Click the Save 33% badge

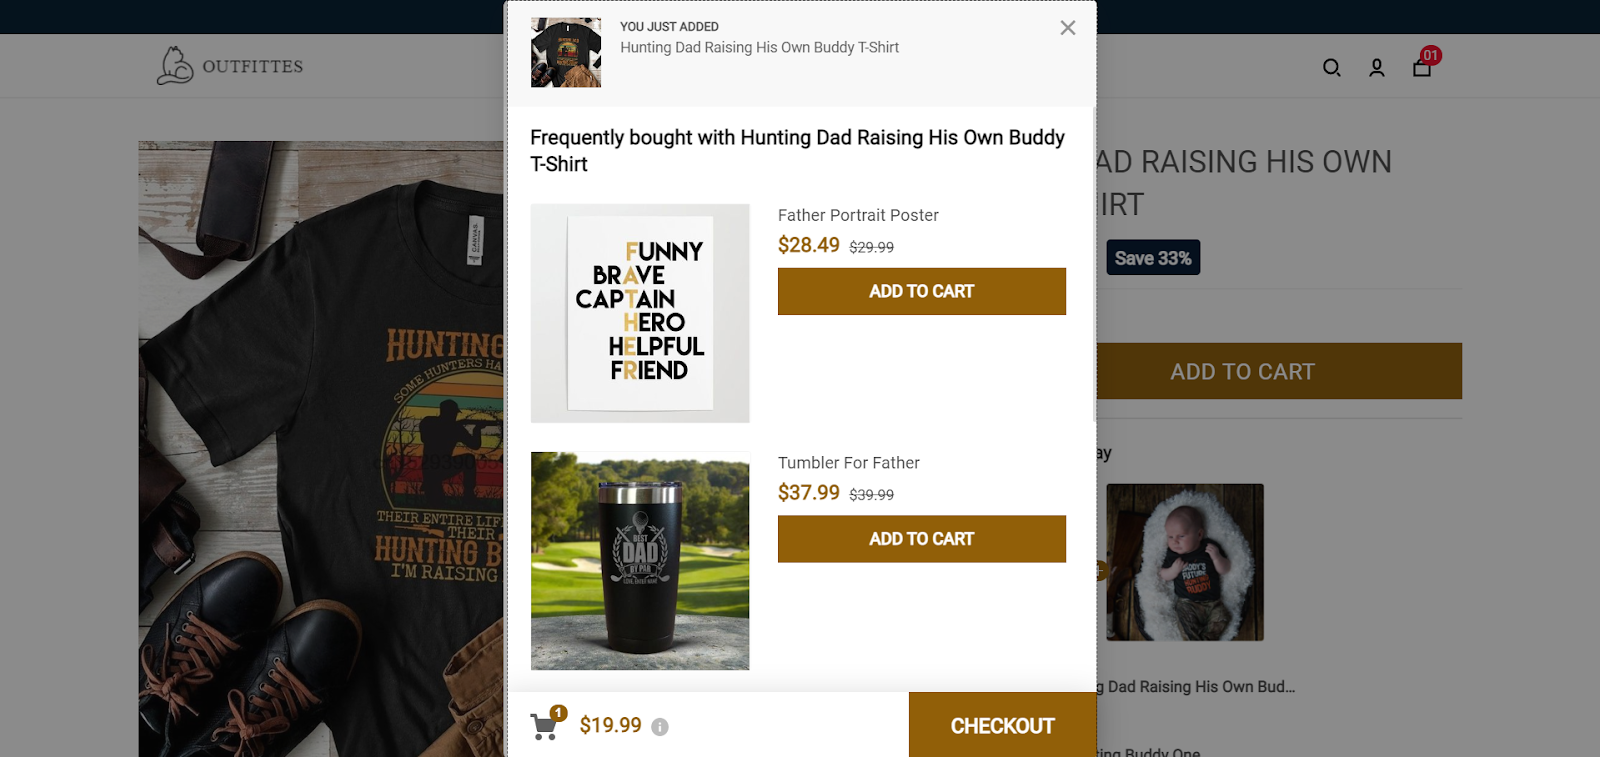pyautogui.click(x=1153, y=258)
